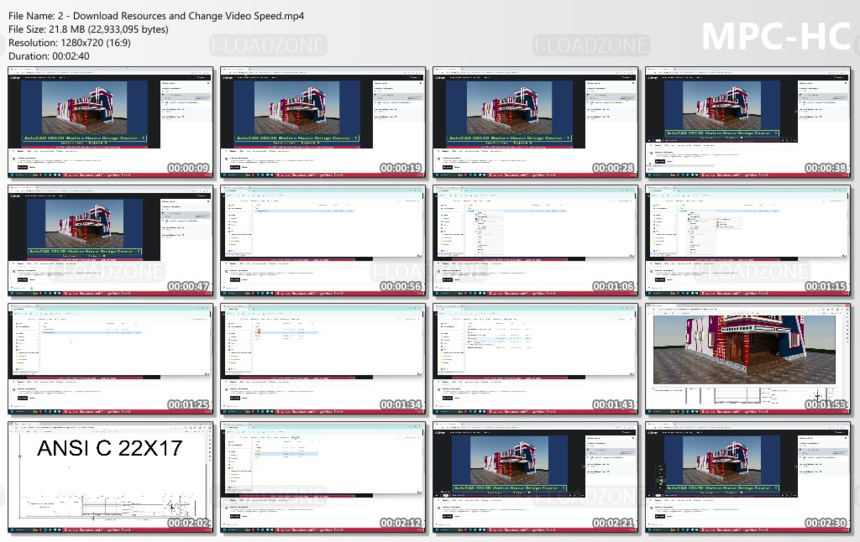Select the thumbnail stamped 00:02:12

tap(323, 477)
